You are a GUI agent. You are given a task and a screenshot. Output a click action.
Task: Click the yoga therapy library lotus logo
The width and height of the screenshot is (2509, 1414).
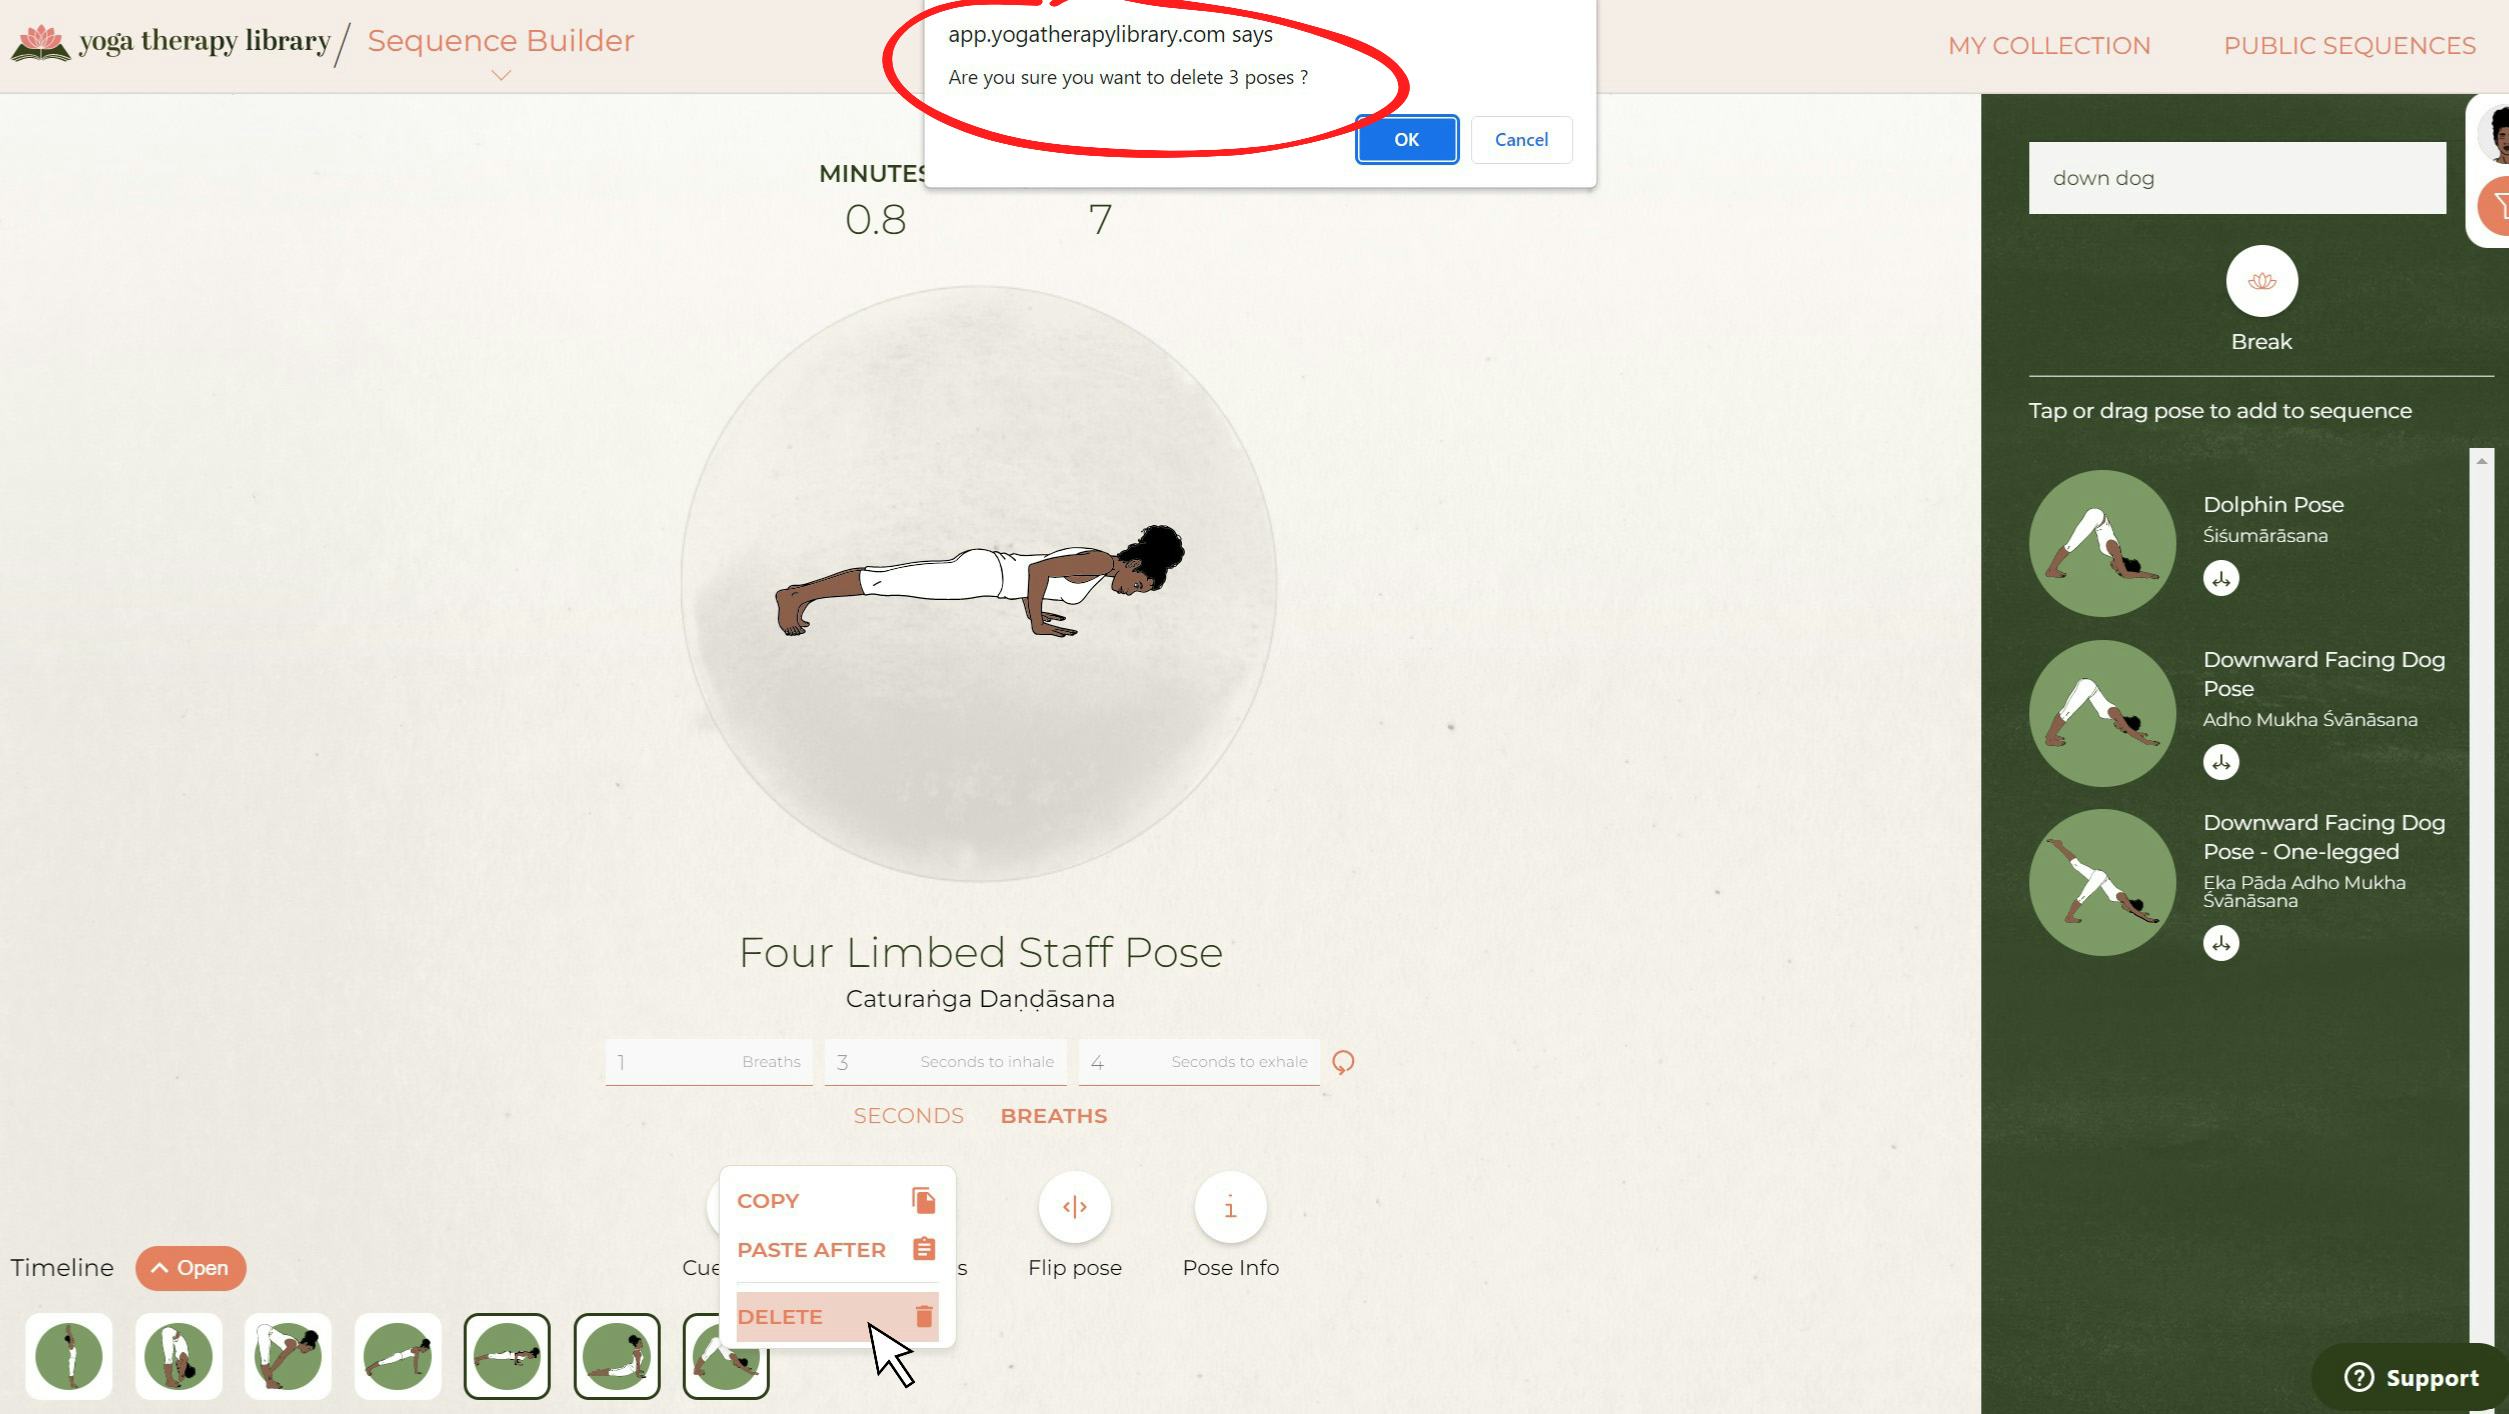pyautogui.click(x=40, y=43)
